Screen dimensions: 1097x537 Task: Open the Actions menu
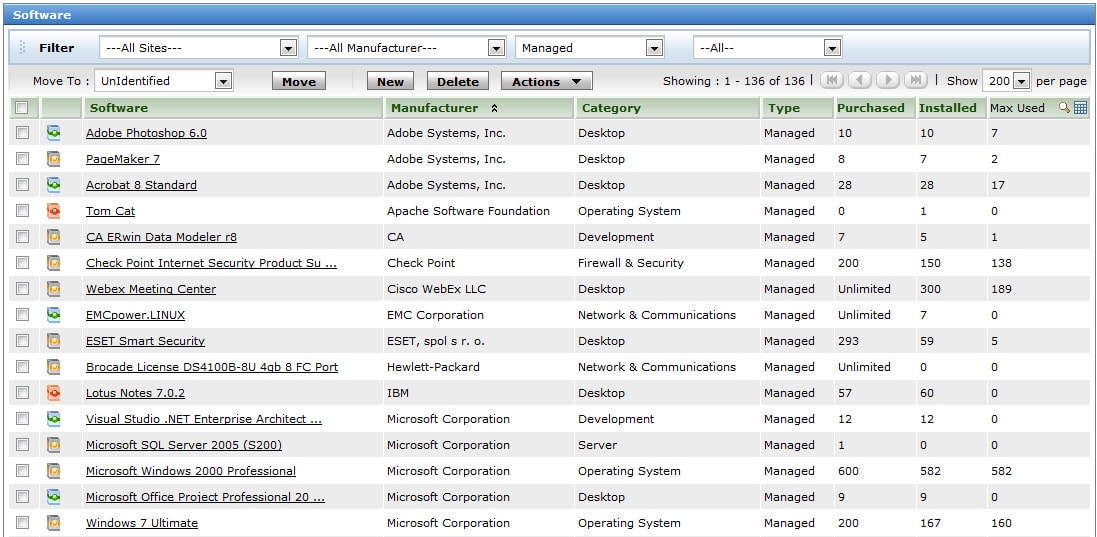pyautogui.click(x=546, y=82)
